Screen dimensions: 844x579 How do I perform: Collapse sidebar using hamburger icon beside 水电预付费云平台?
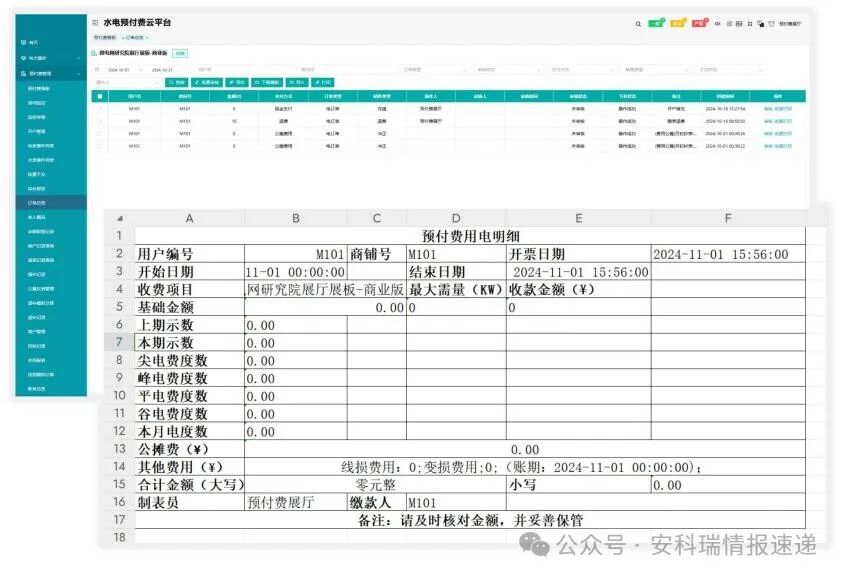coord(95,23)
